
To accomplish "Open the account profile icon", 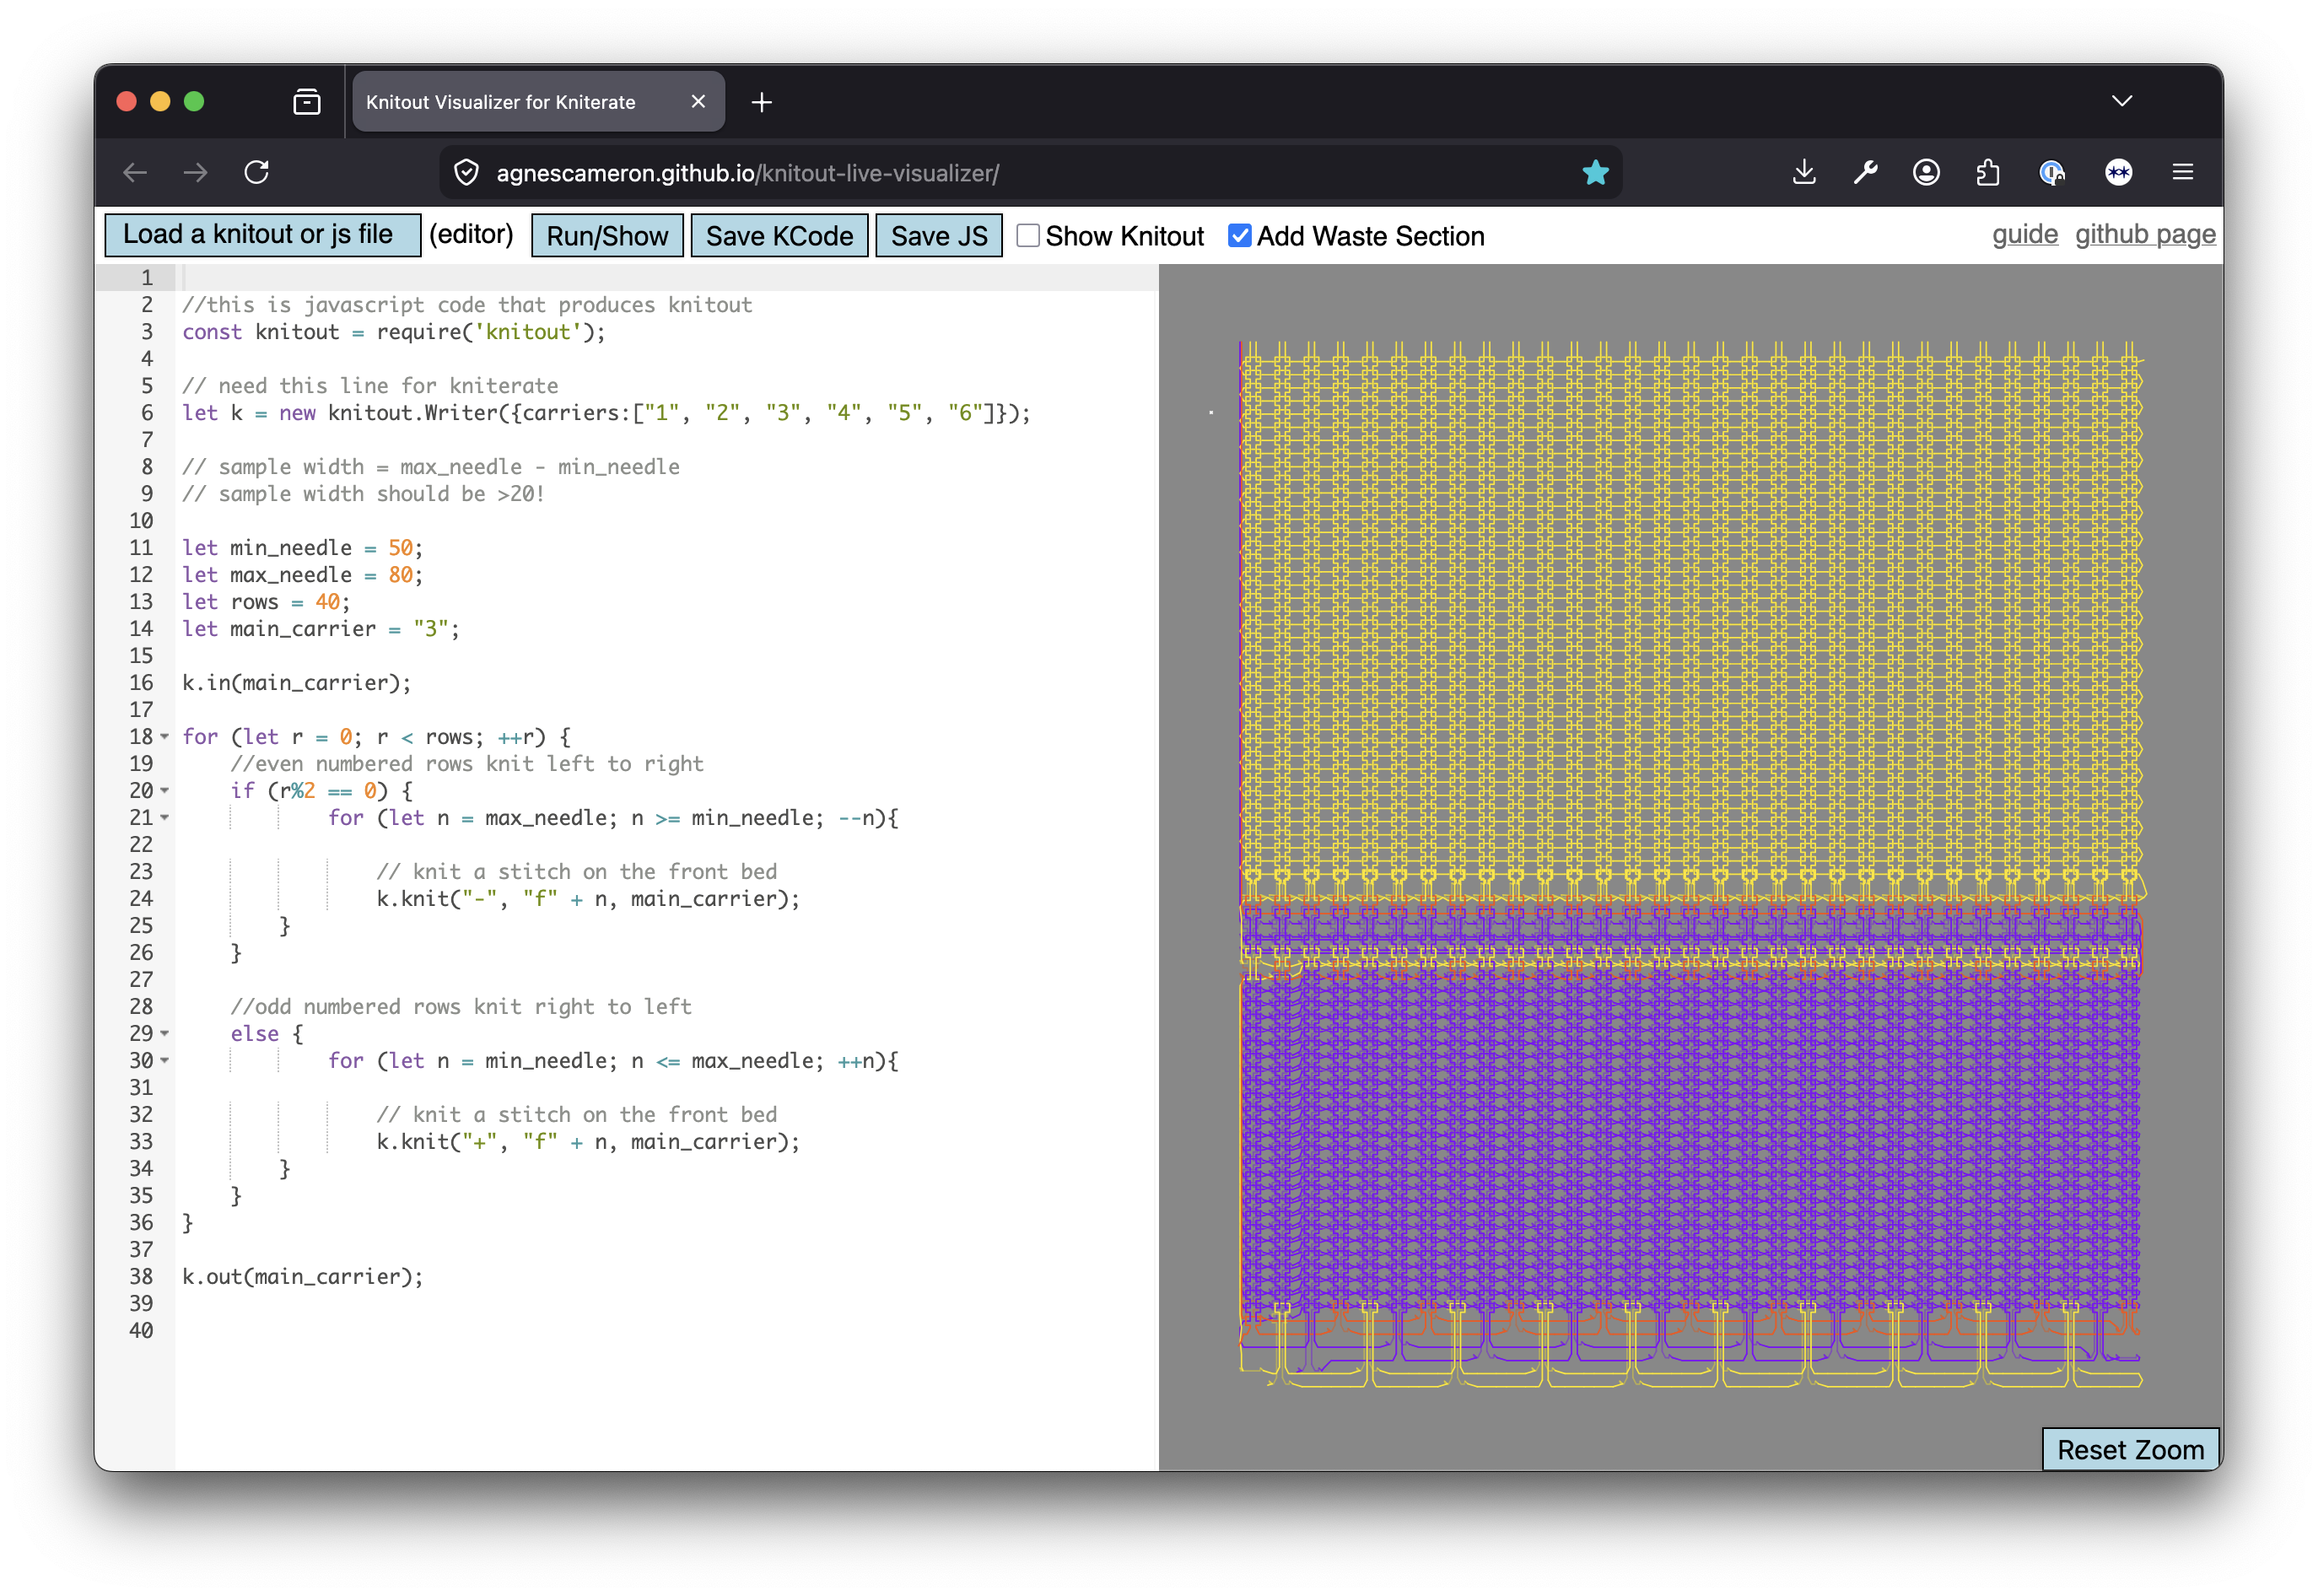I will coord(1926,172).
